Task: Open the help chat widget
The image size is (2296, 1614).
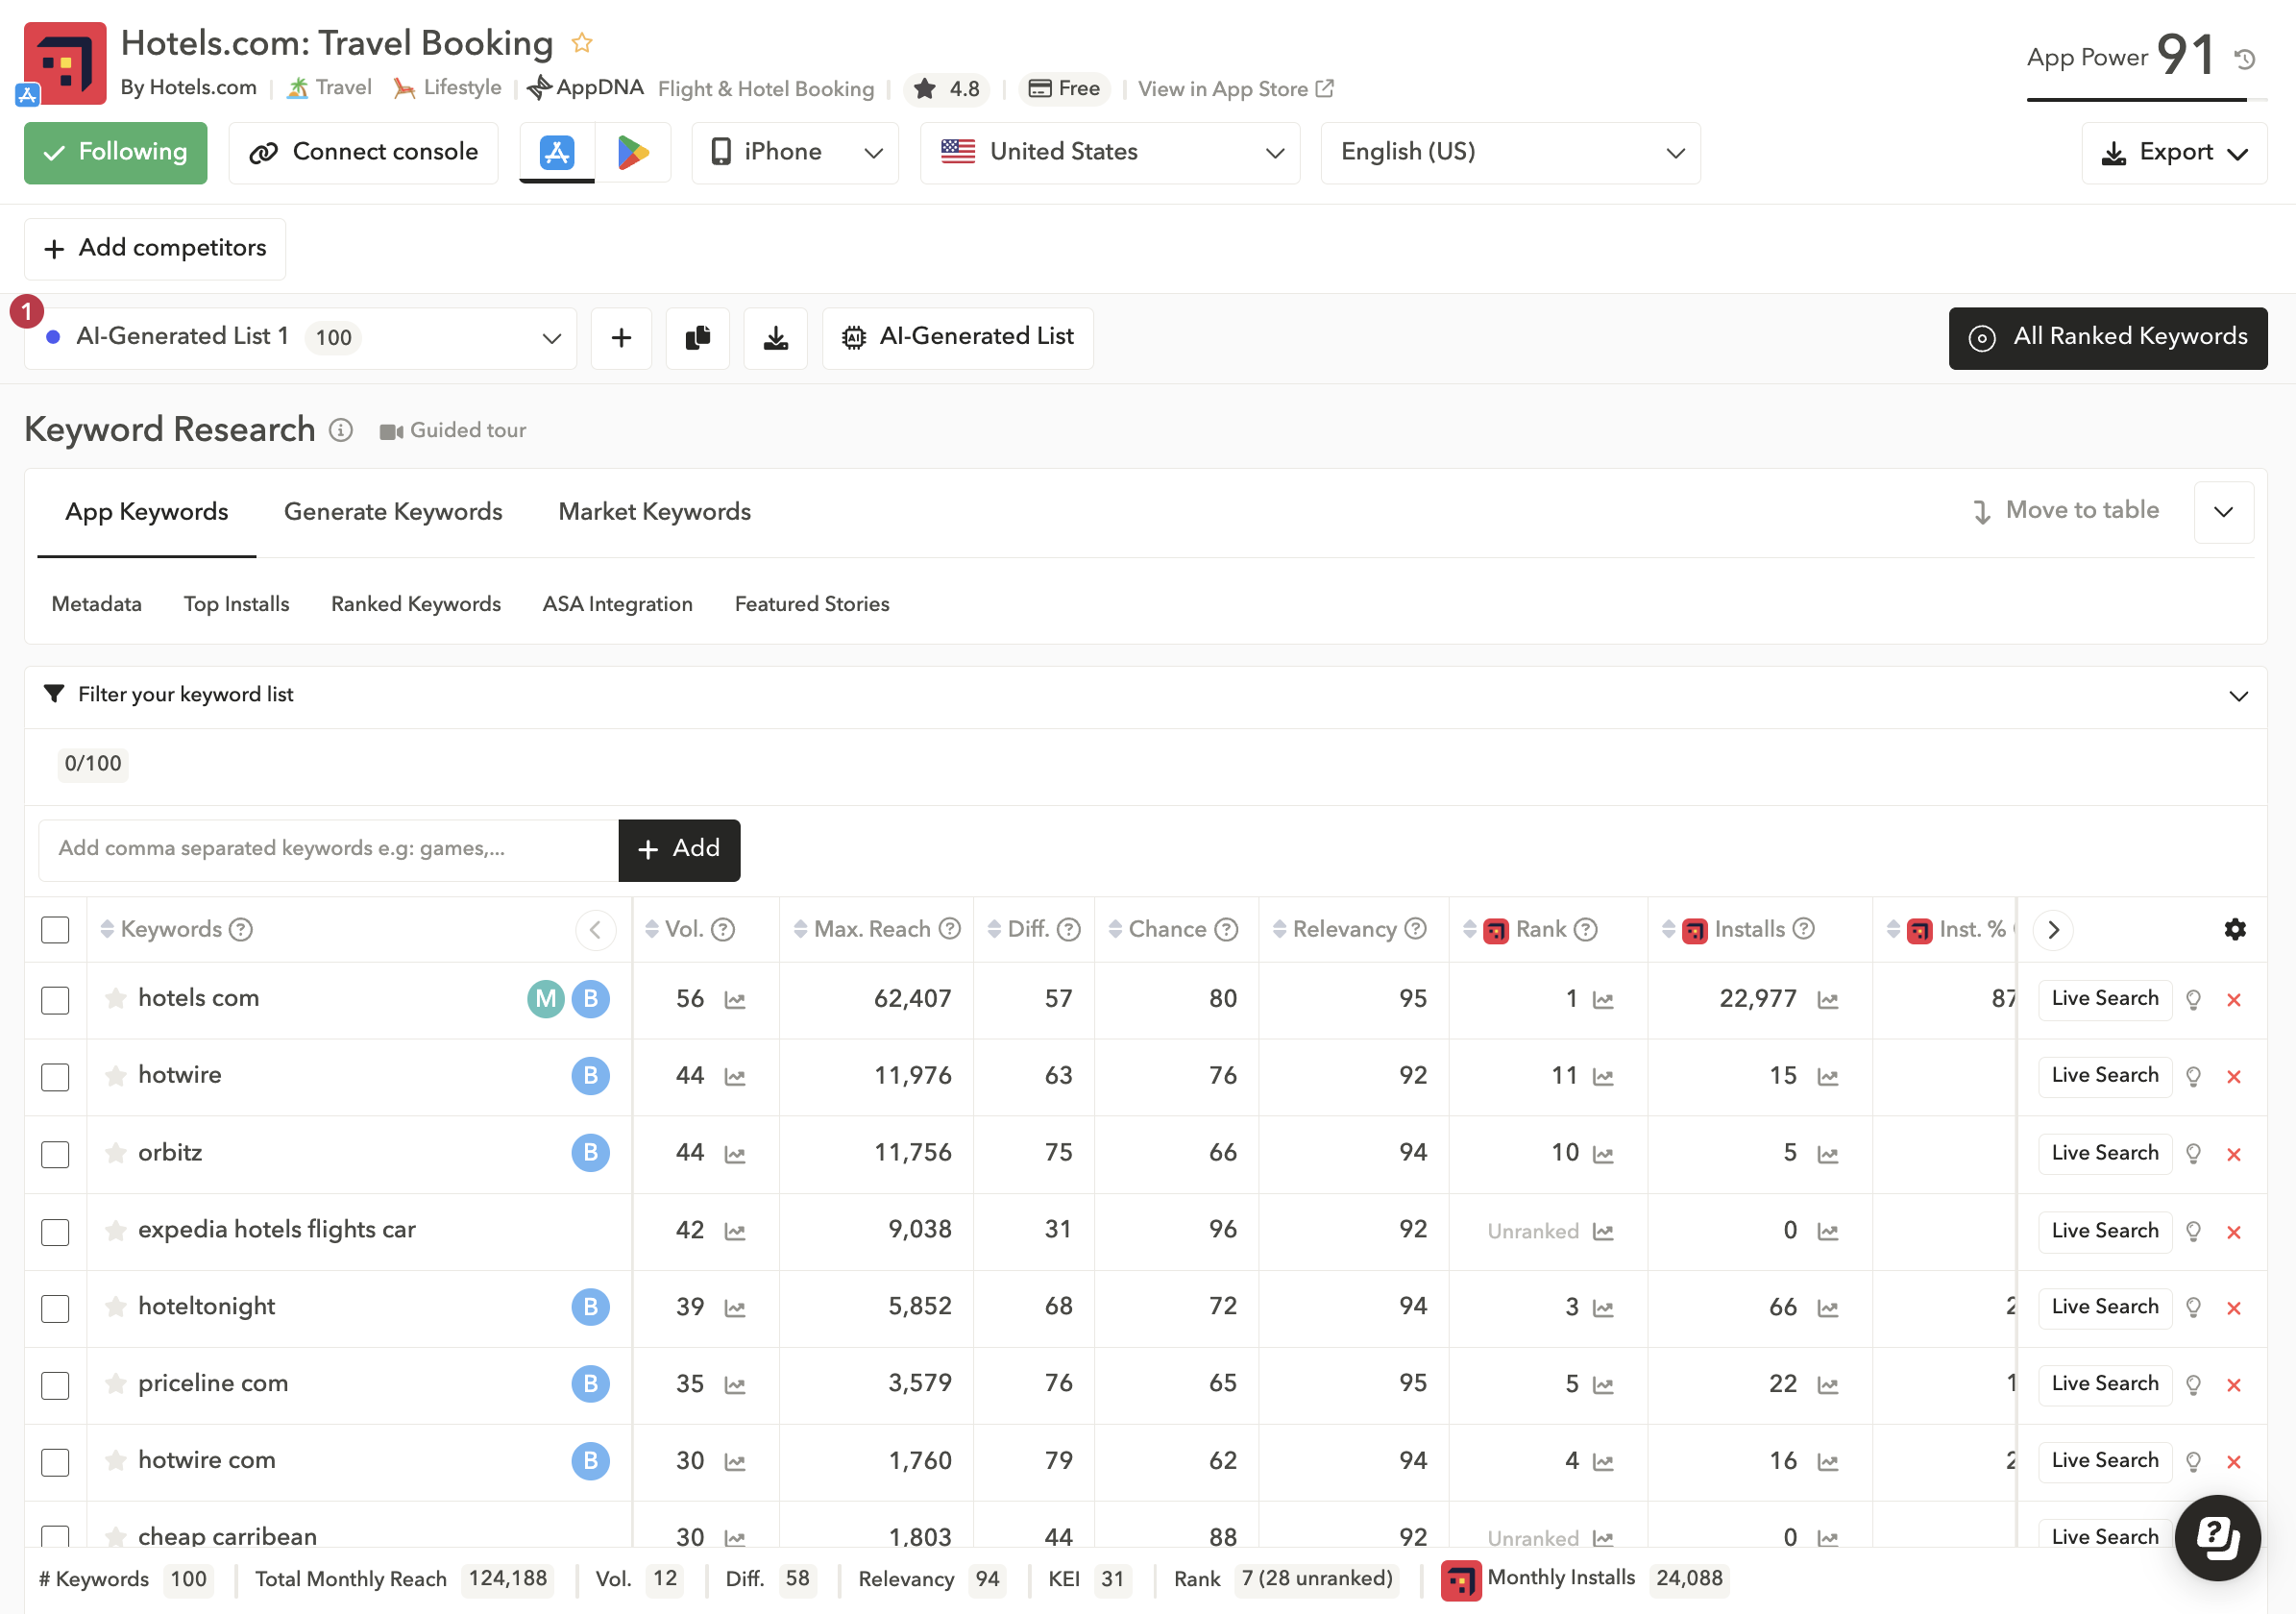Action: [x=2217, y=1537]
